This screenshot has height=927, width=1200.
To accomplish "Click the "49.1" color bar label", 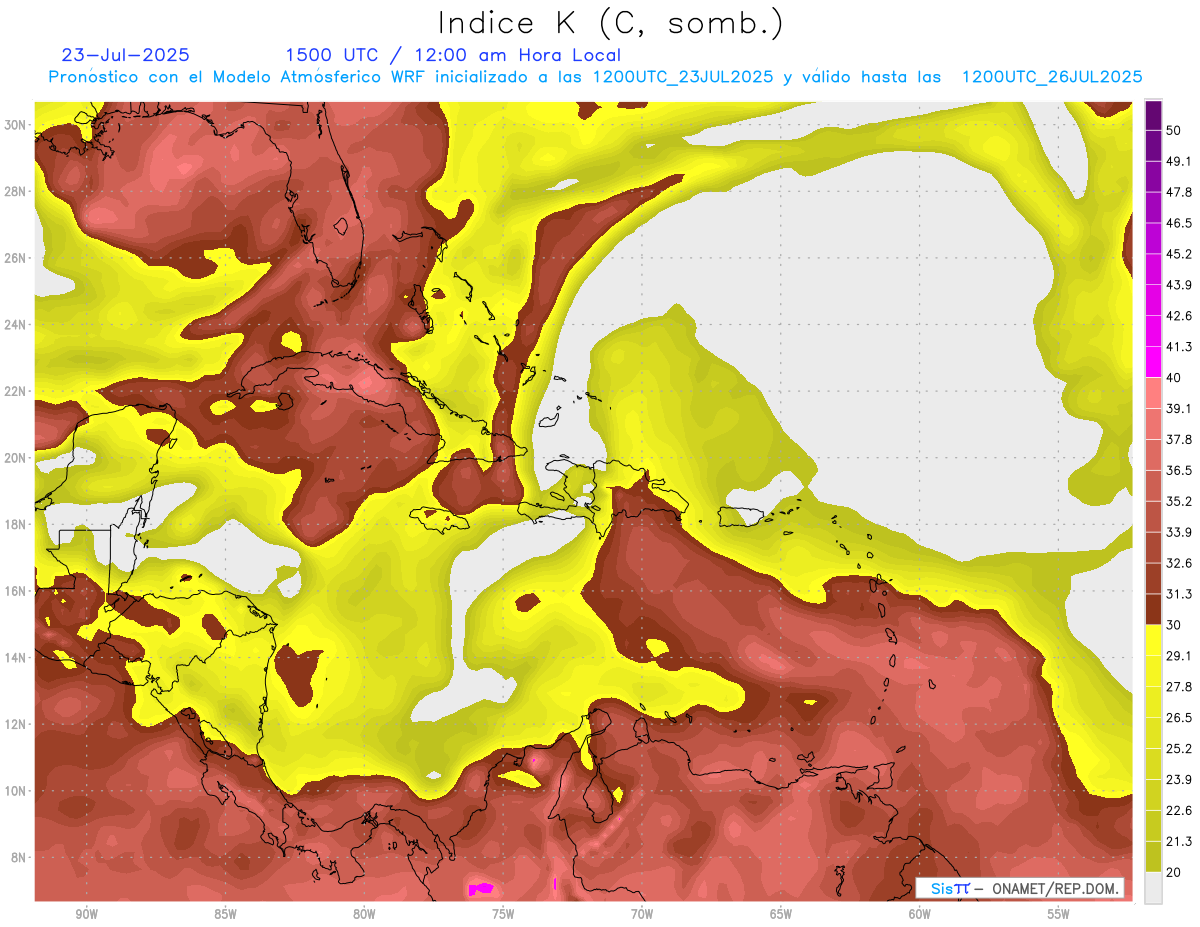I will point(1179,161).
